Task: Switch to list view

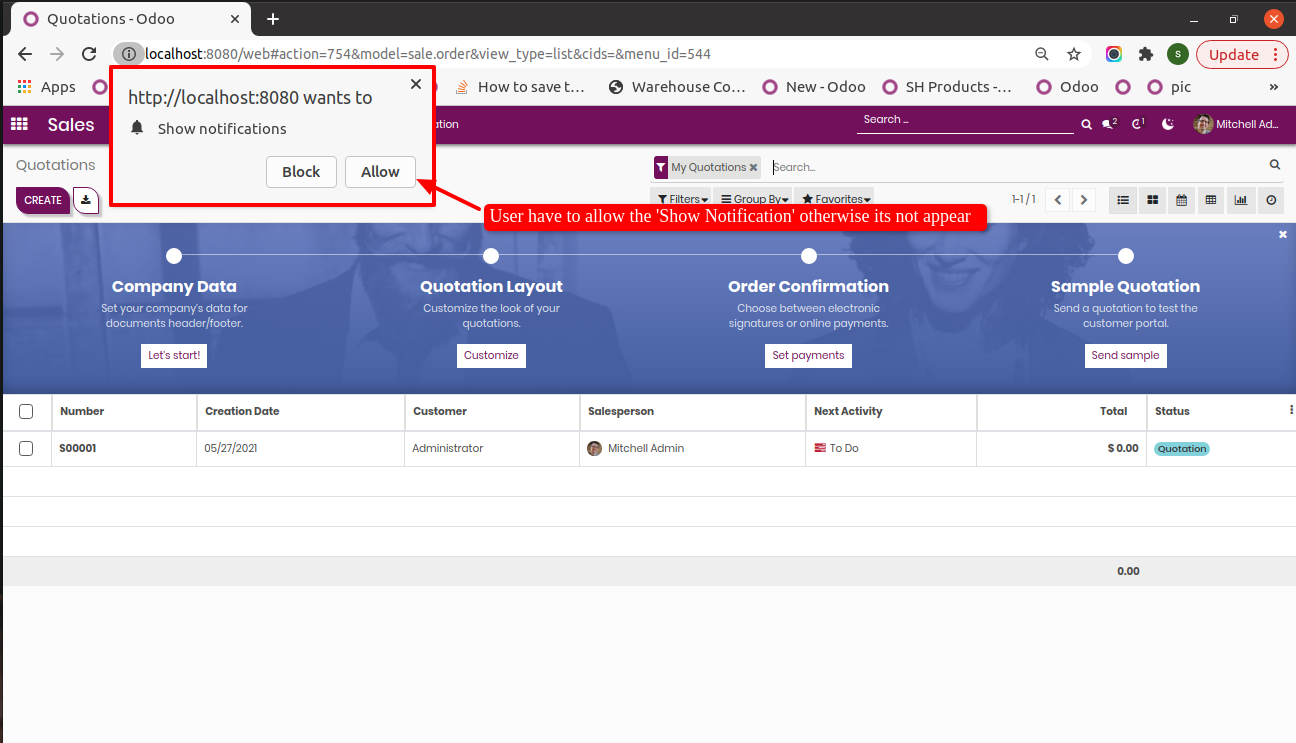Action: [x=1123, y=200]
